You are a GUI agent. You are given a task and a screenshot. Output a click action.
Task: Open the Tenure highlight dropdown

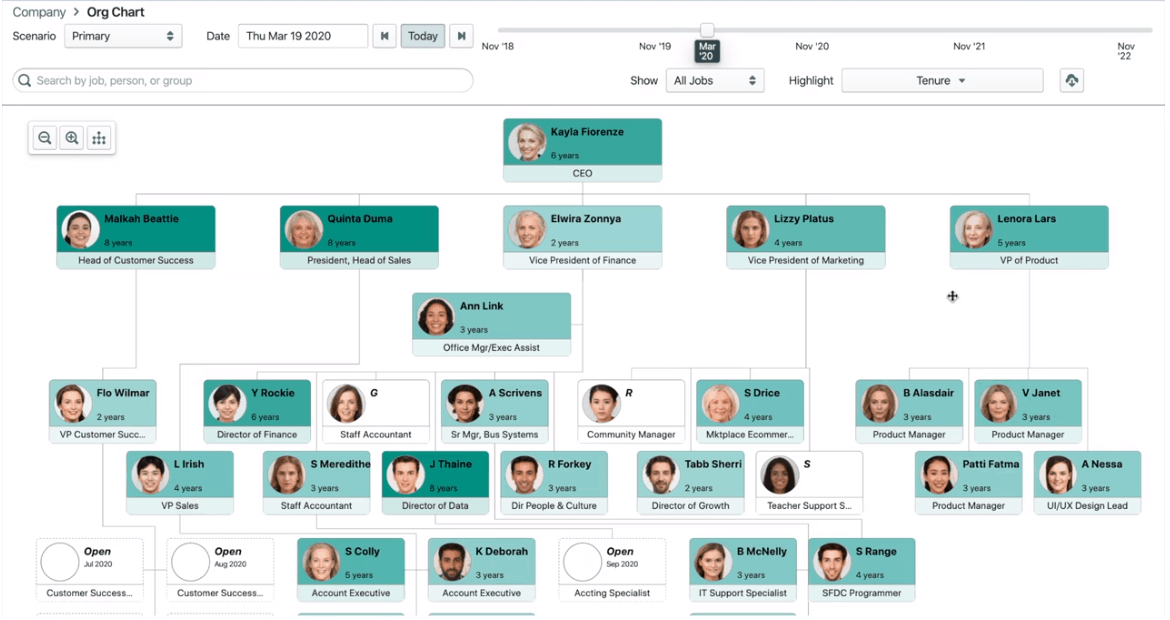point(941,80)
